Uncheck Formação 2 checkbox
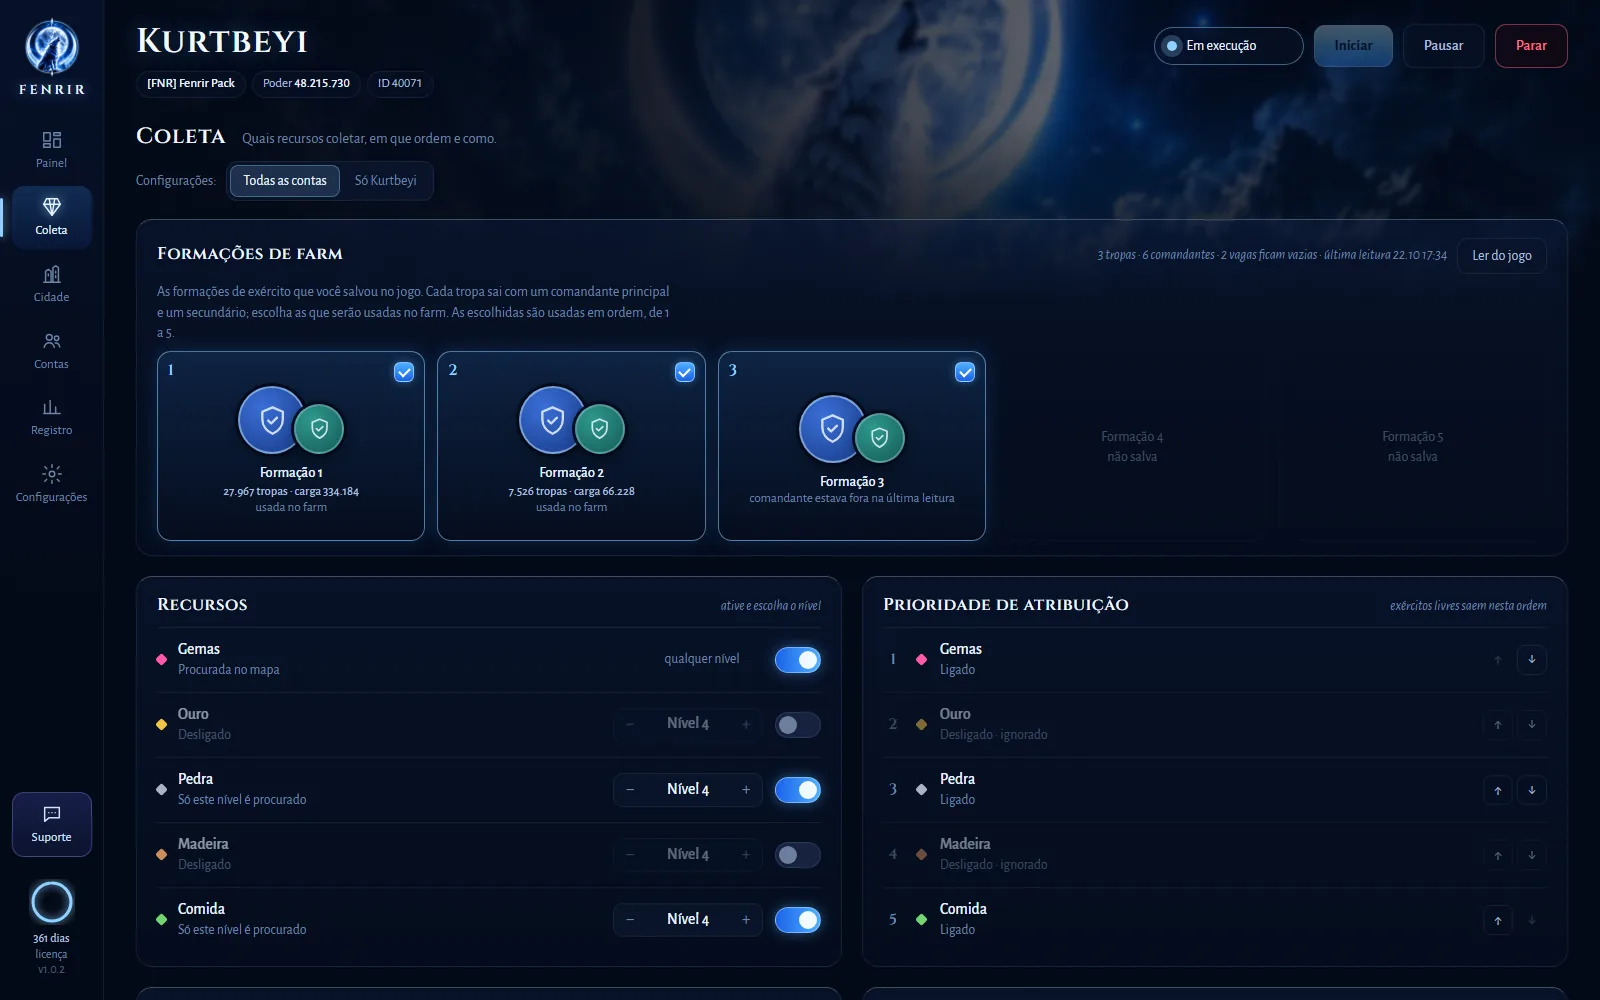Viewport: 1600px width, 1000px height. pos(685,372)
